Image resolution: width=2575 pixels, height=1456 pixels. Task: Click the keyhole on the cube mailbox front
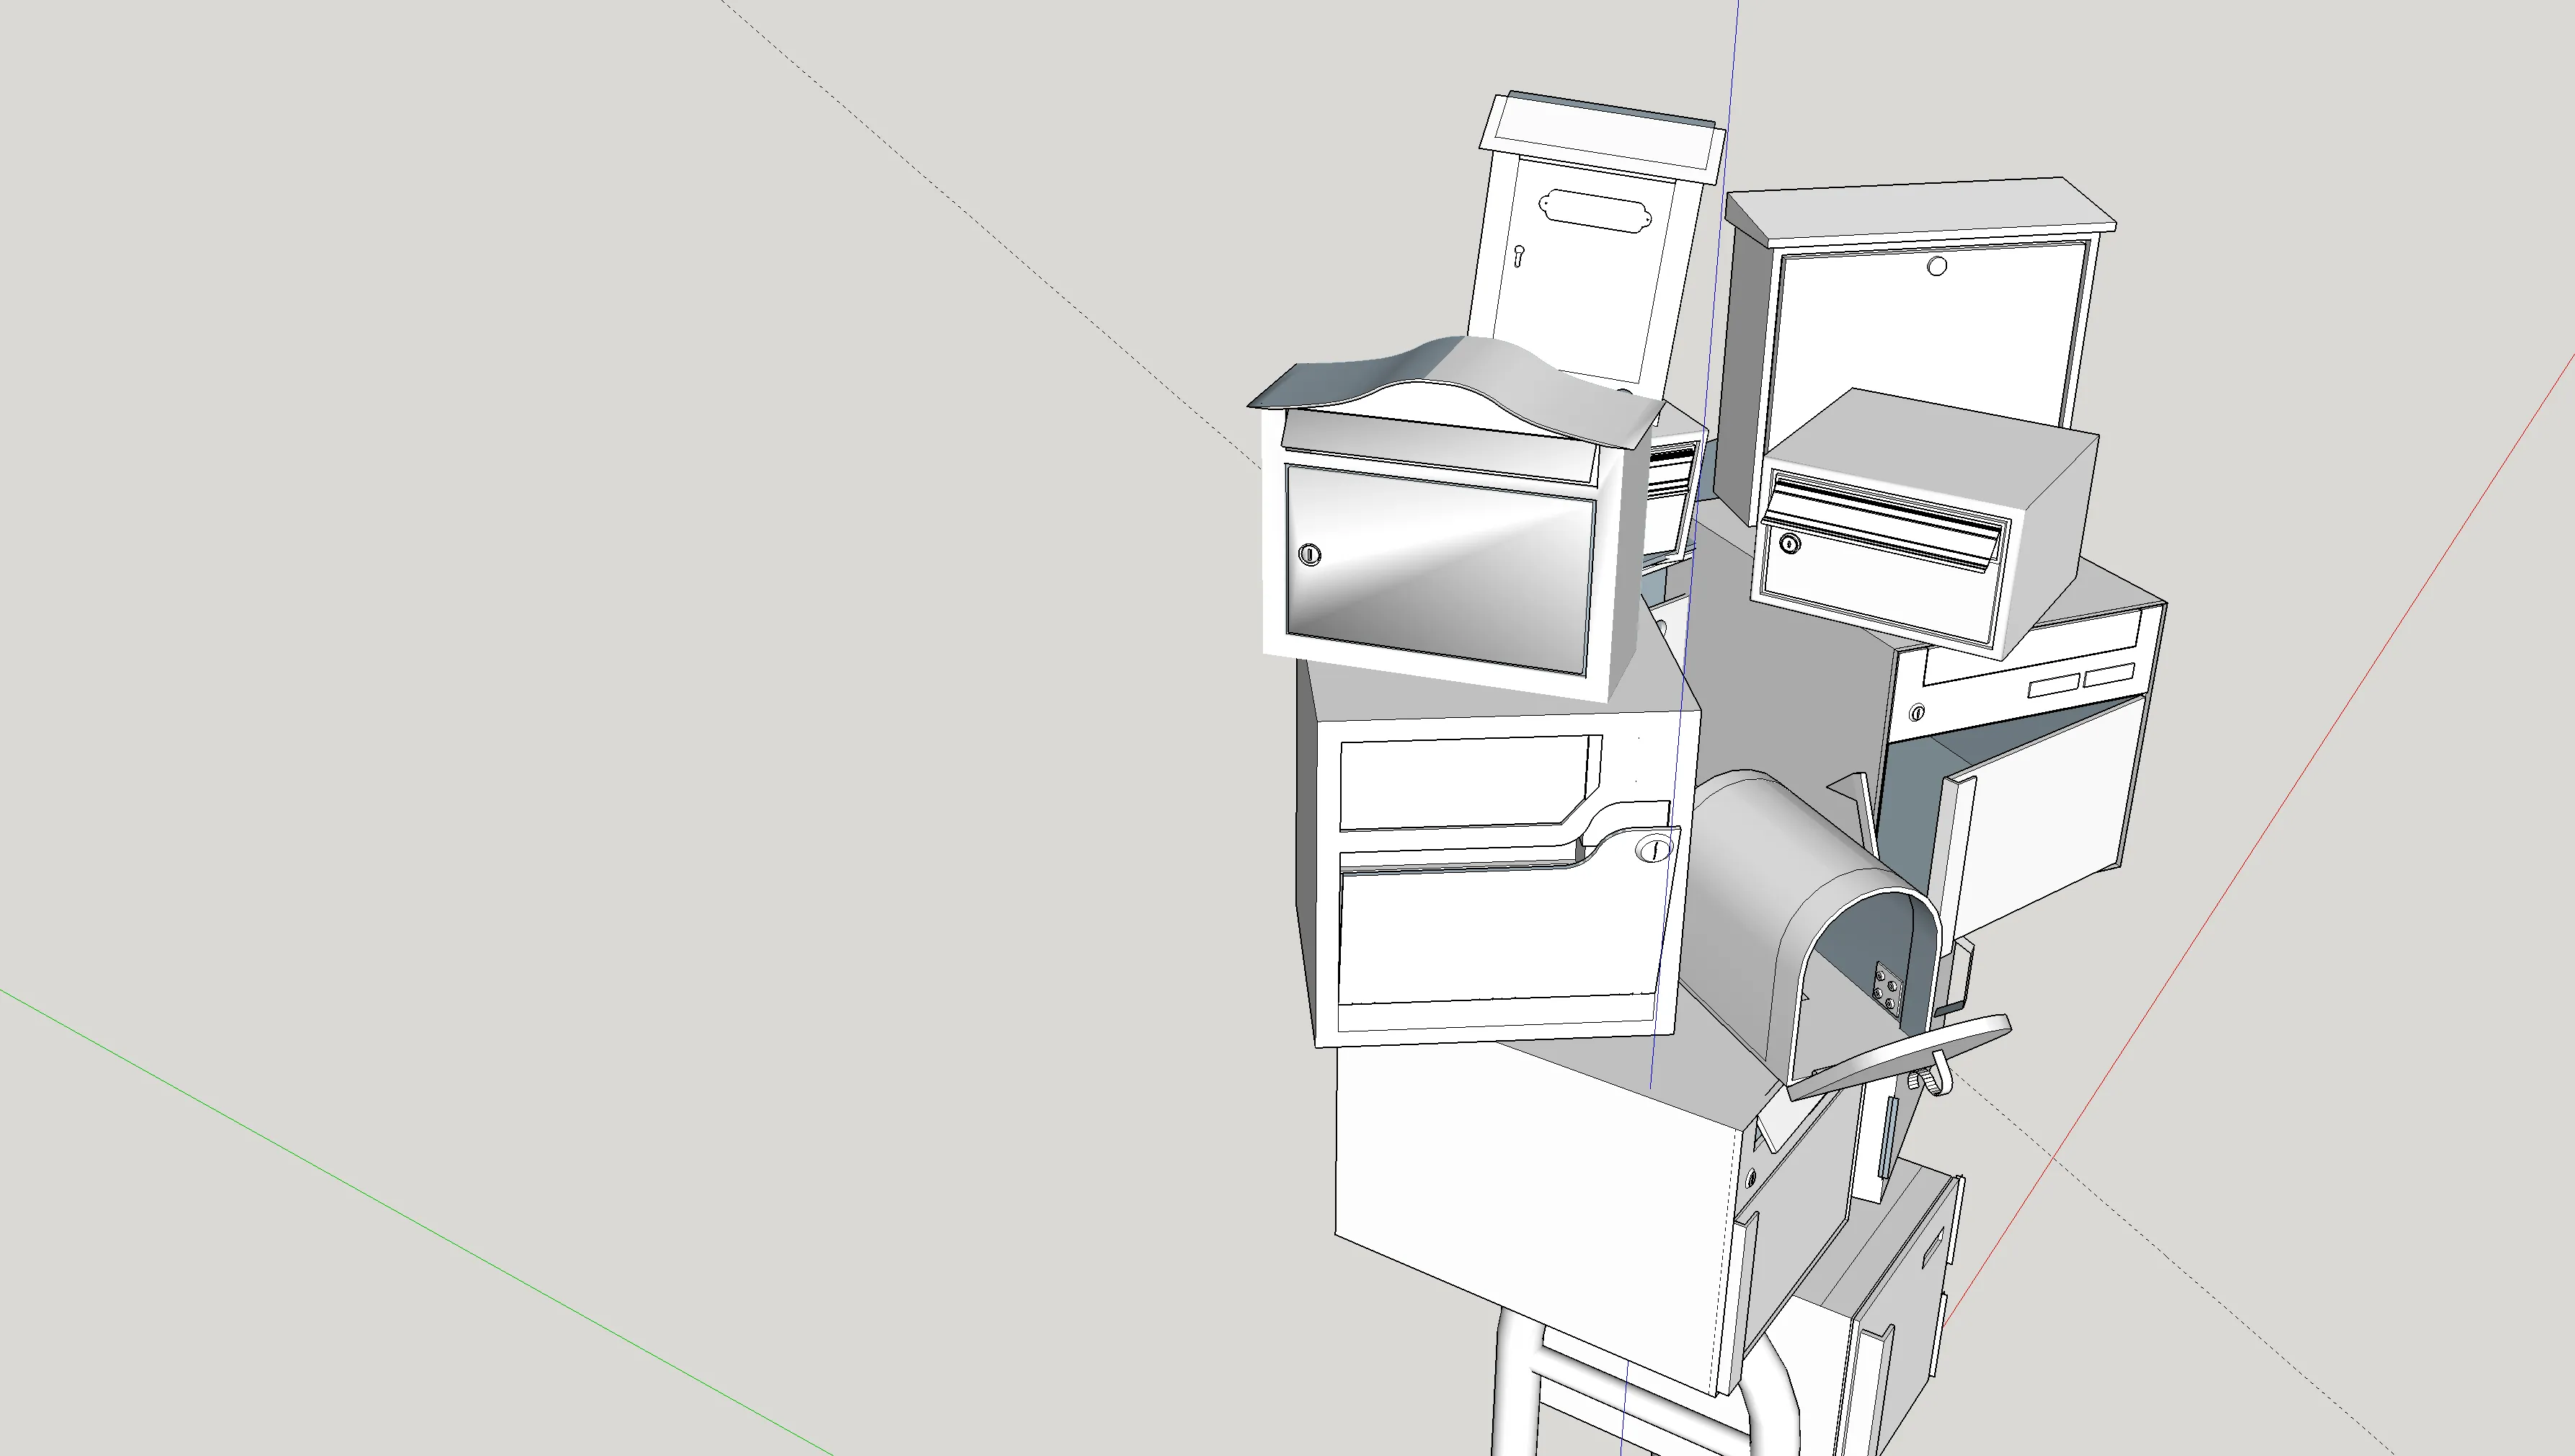point(1790,544)
